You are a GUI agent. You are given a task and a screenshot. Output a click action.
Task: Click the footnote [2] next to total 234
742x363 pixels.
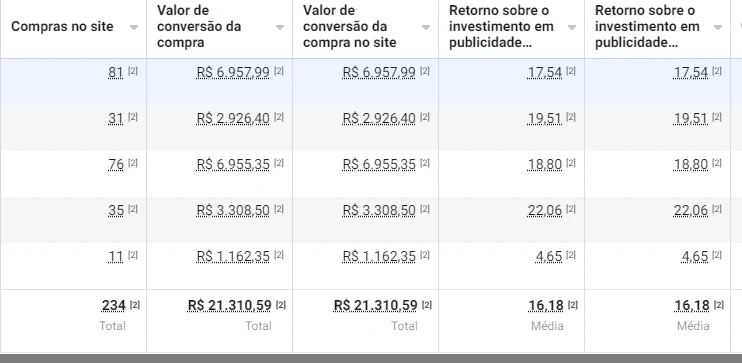135,305
